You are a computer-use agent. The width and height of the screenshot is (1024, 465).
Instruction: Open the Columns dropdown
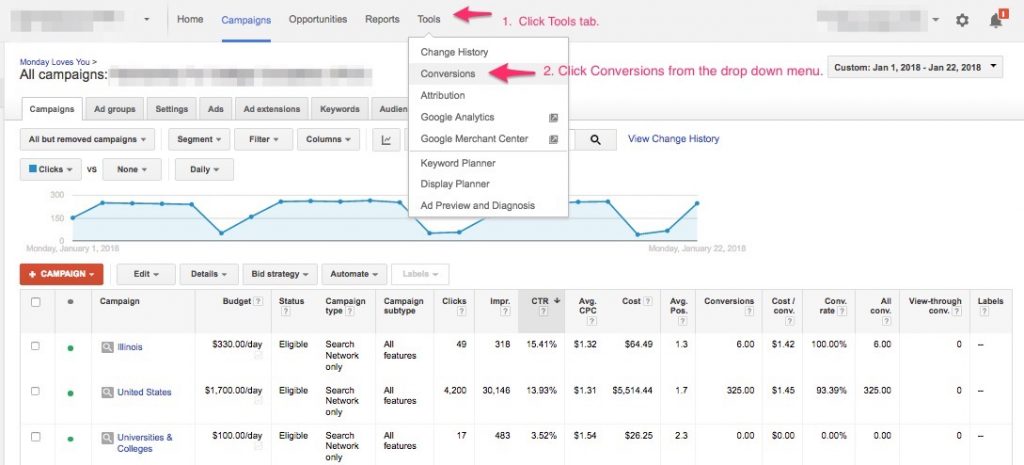click(x=328, y=140)
